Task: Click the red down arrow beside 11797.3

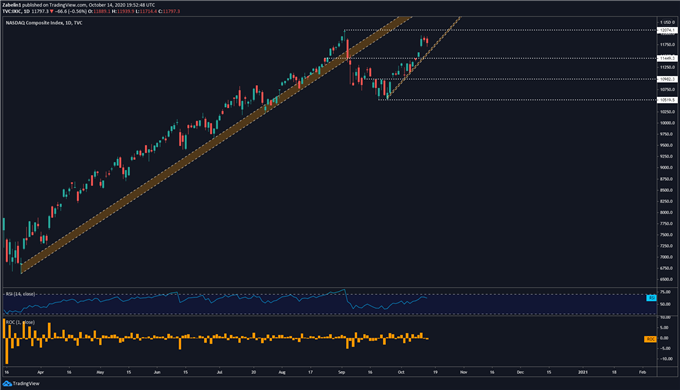Action: [x=52, y=11]
